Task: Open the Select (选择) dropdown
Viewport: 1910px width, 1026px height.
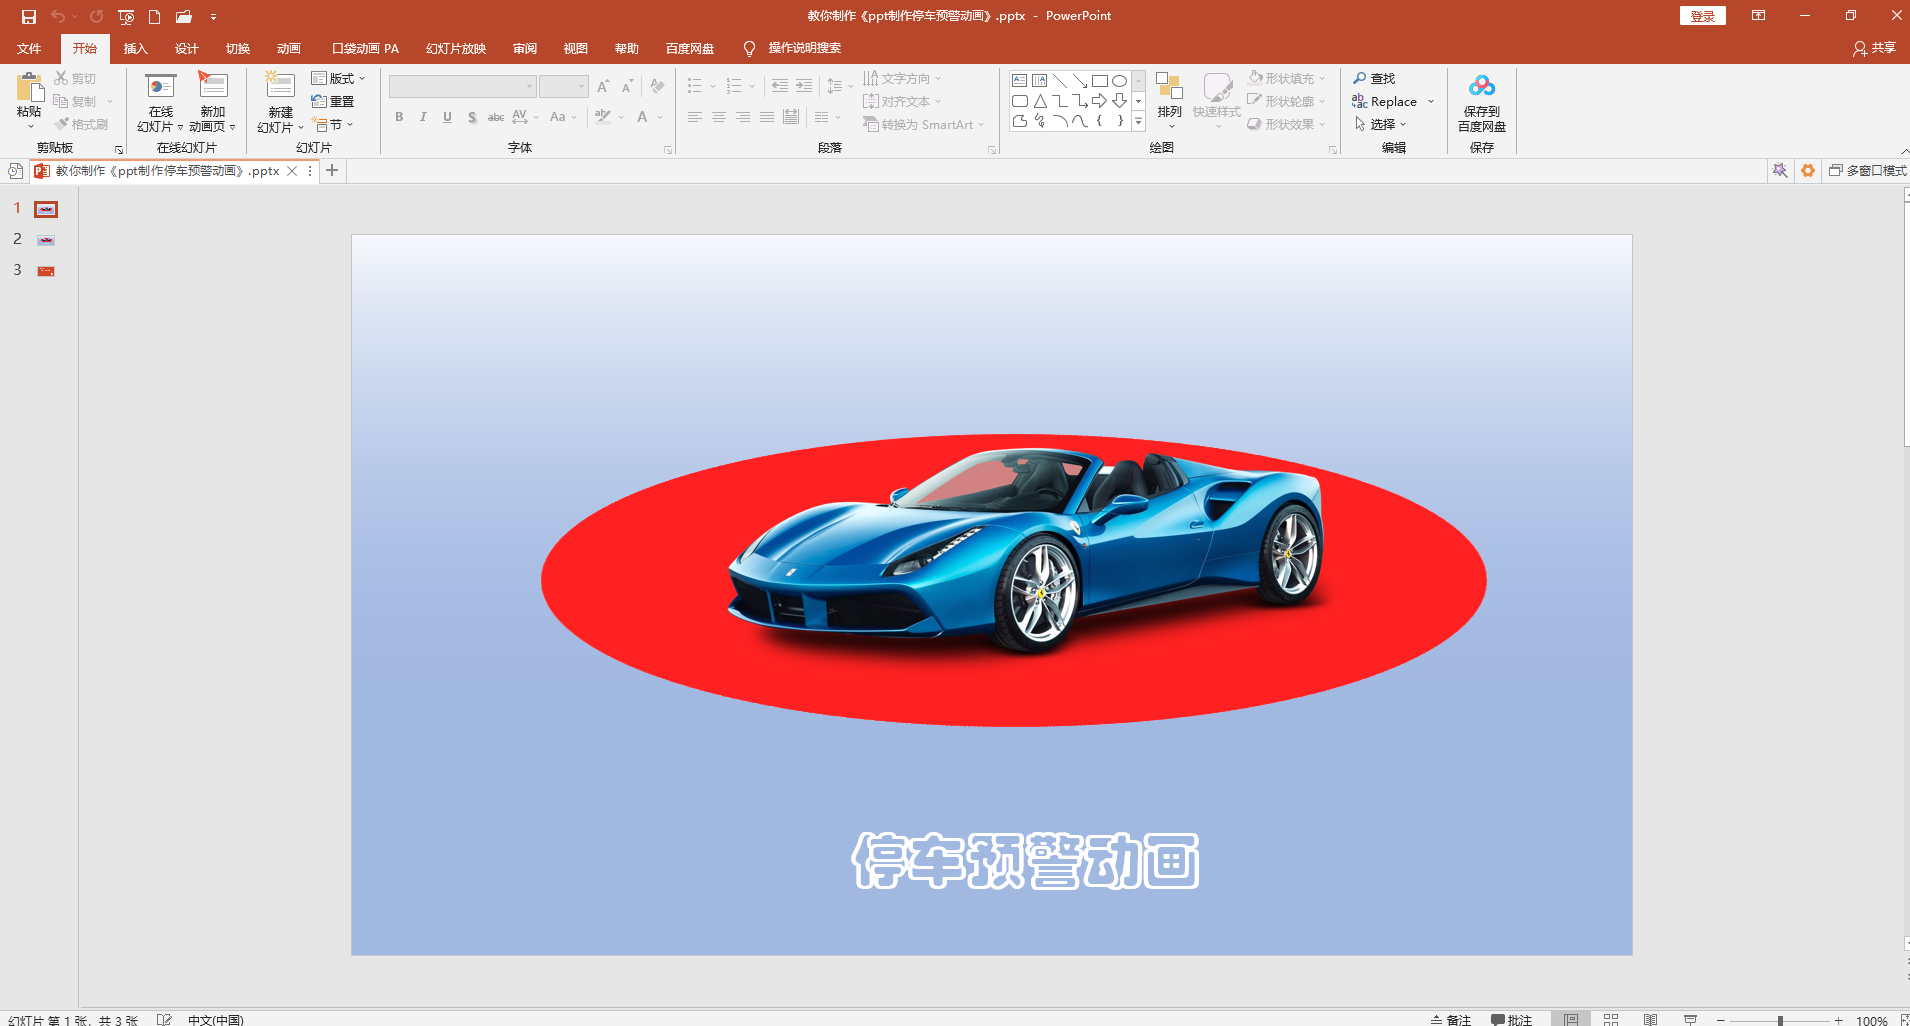Action: click(x=1381, y=124)
